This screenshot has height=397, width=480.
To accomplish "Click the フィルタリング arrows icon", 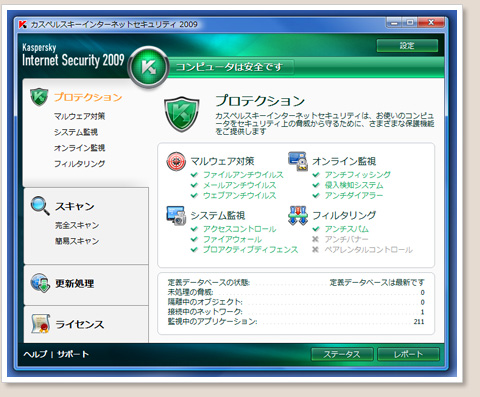I will [298, 215].
